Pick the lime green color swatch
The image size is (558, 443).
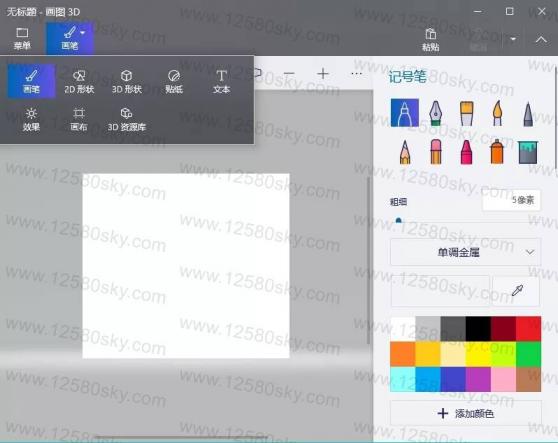tap(504, 354)
